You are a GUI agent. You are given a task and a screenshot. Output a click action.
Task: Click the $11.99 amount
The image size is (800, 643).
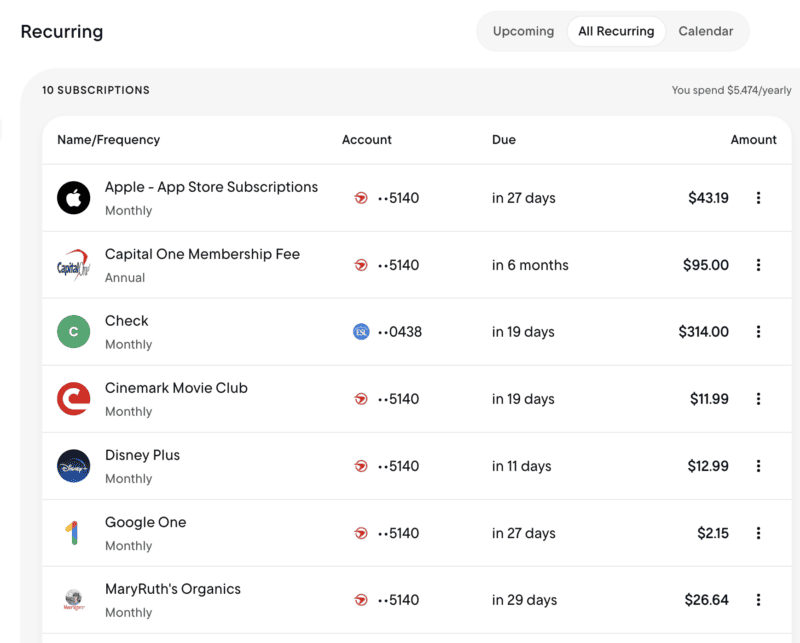709,399
